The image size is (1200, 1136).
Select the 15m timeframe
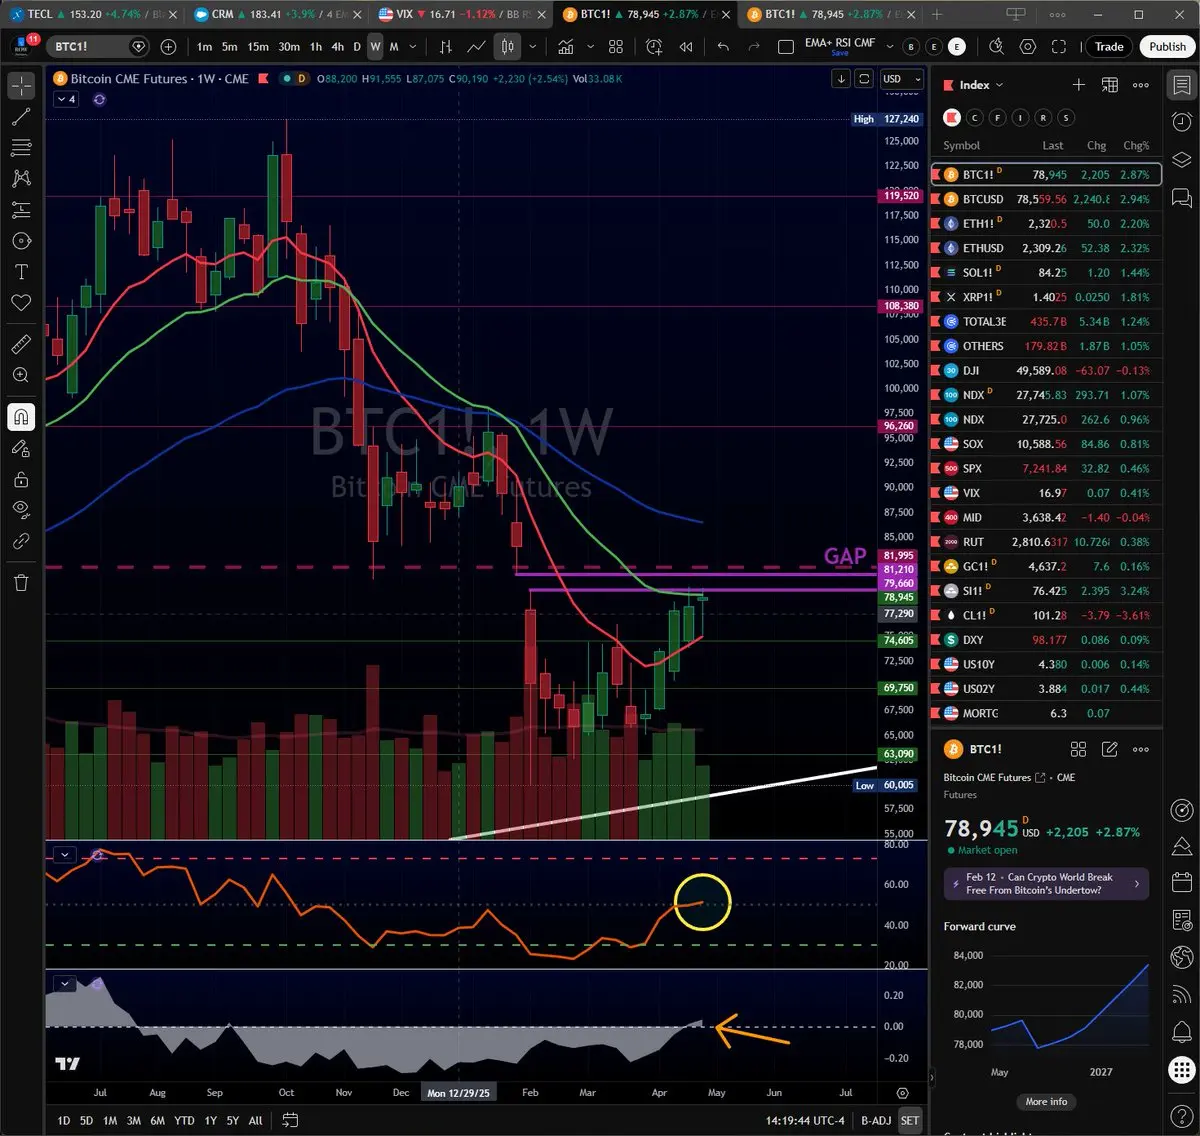coord(258,47)
